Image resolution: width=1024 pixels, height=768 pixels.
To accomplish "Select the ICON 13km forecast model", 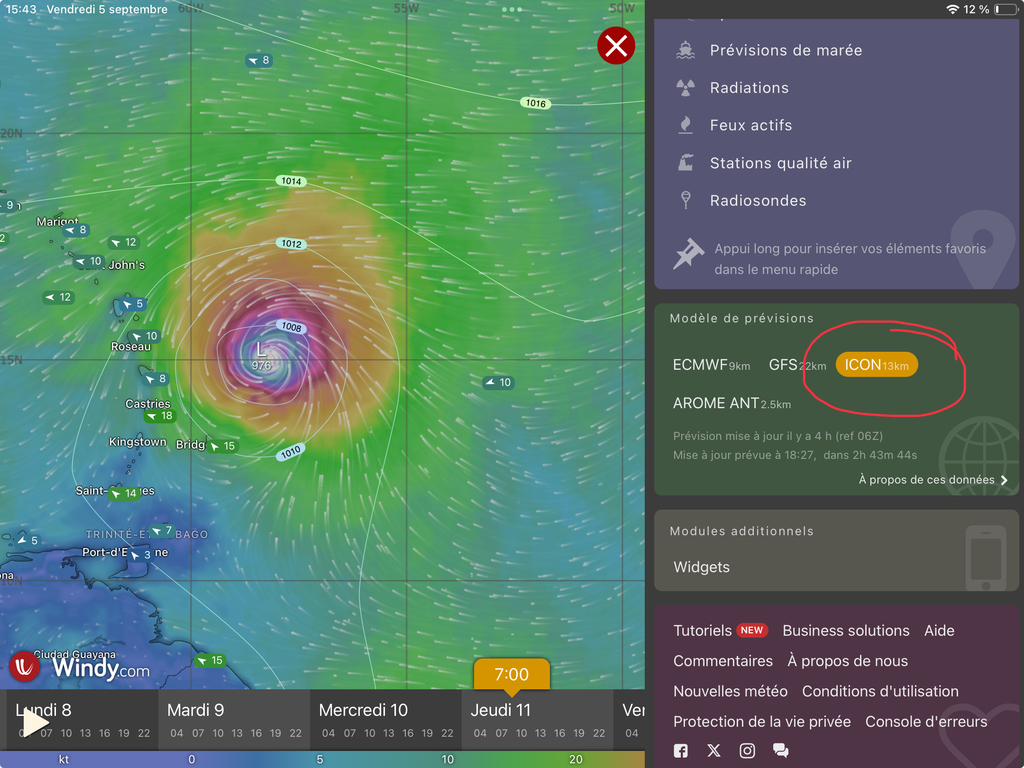I will tap(876, 365).
